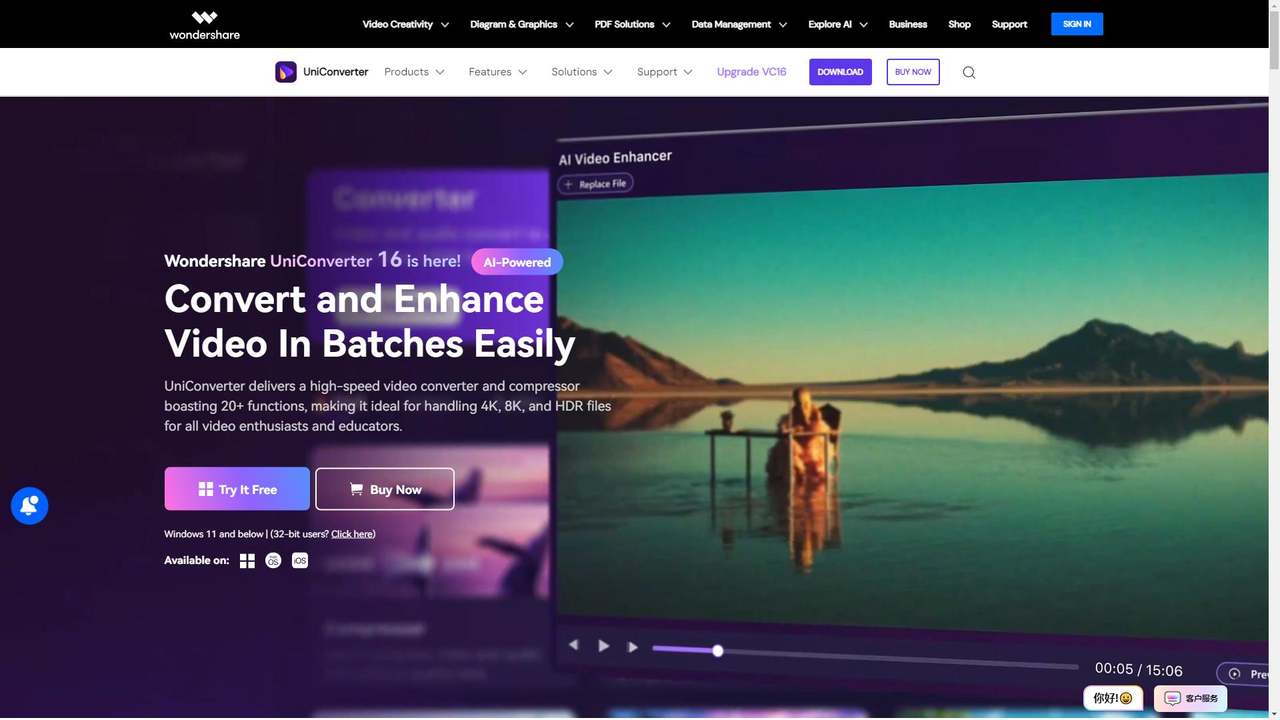Image resolution: width=1280 pixels, height=720 pixels.
Task: Click the 00:05 / 15:06 timestamp
Action: click(1138, 670)
